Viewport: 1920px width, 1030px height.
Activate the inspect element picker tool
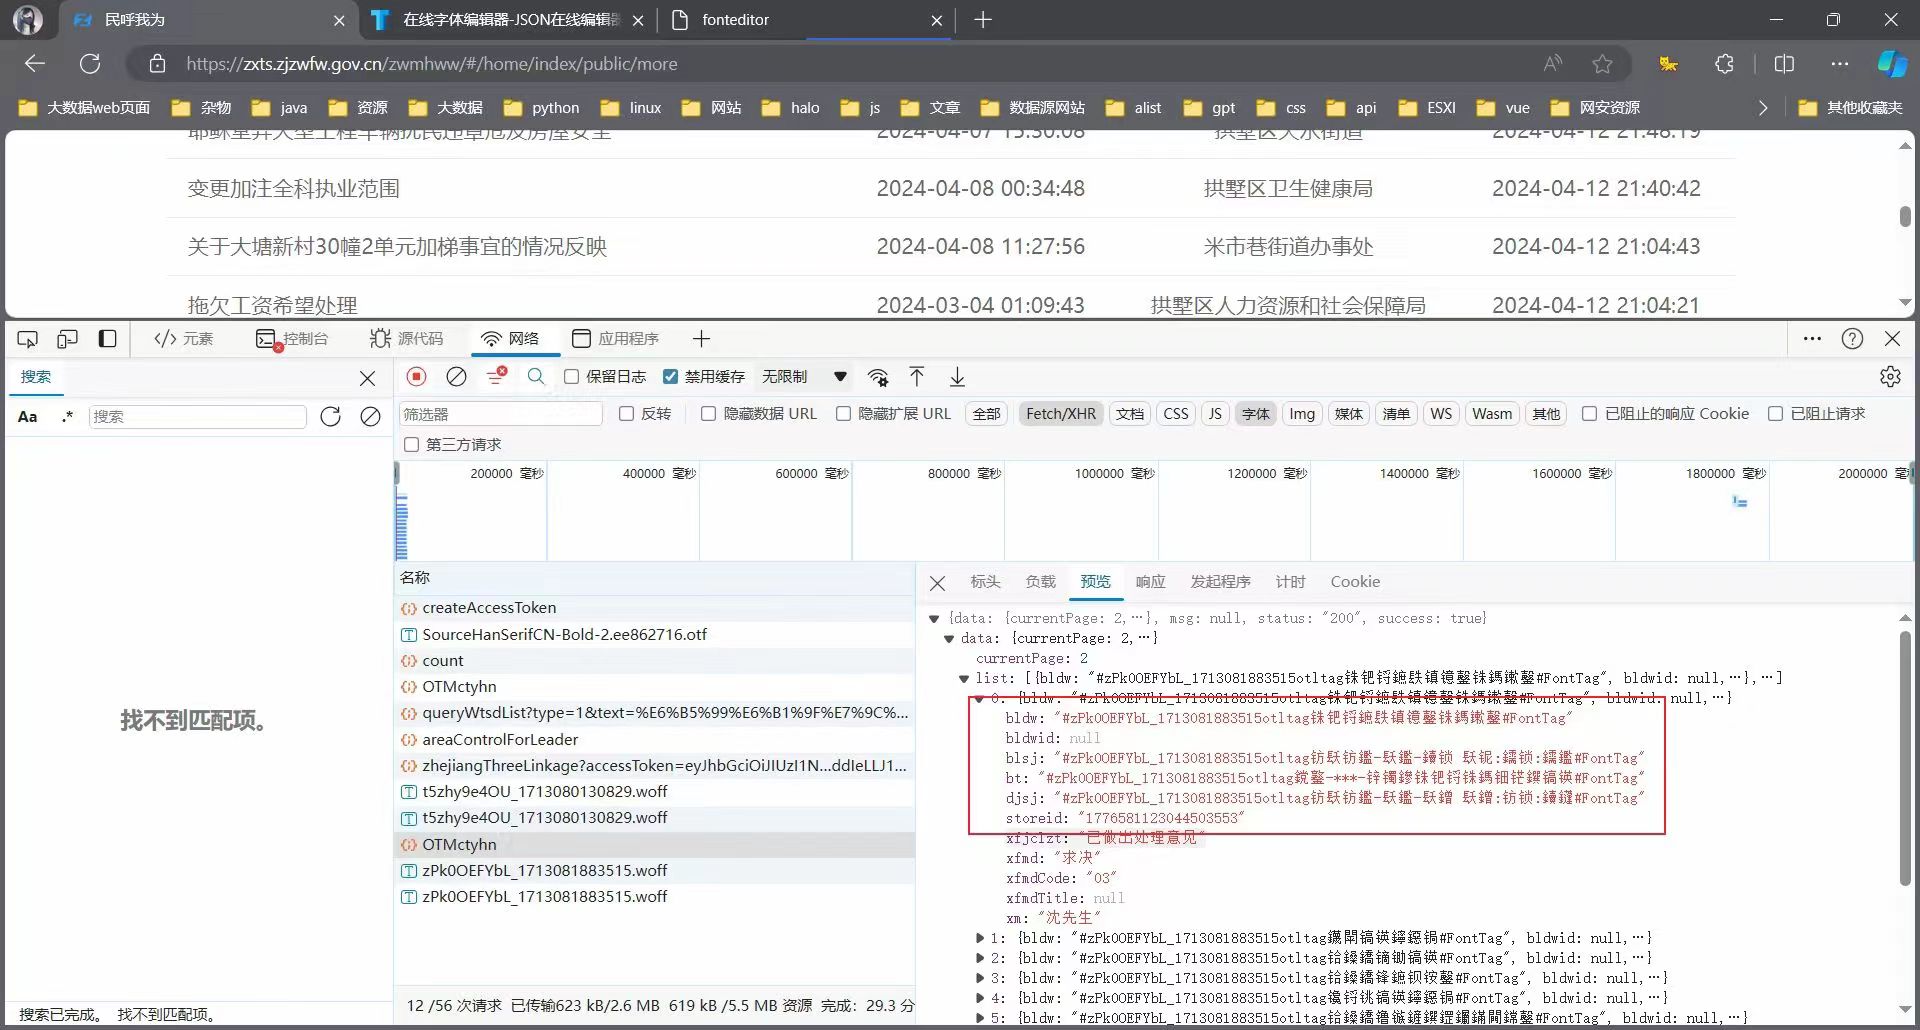point(28,339)
